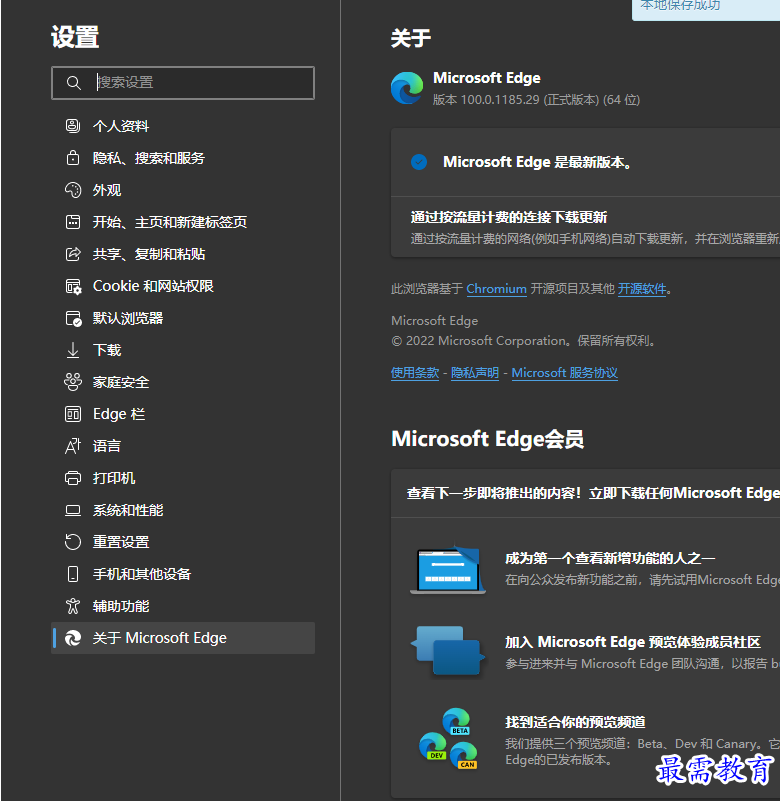Click the download arrow icon for 下载
The width and height of the screenshot is (780, 801).
pyautogui.click(x=73, y=350)
